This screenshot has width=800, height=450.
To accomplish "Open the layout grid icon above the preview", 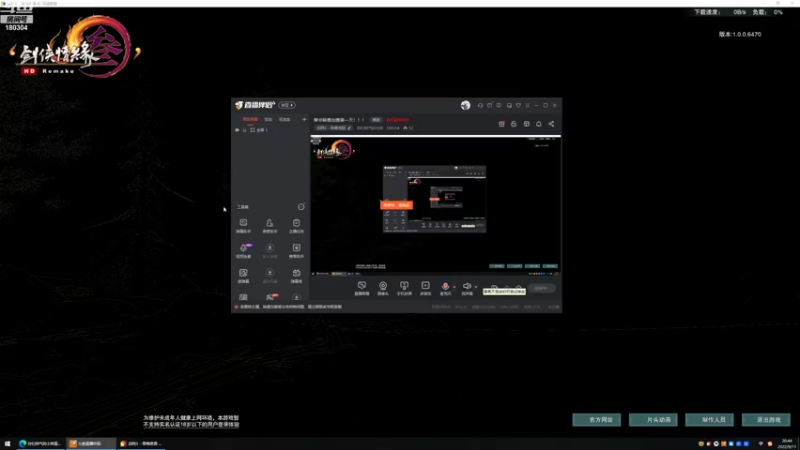I will pyautogui.click(x=527, y=124).
